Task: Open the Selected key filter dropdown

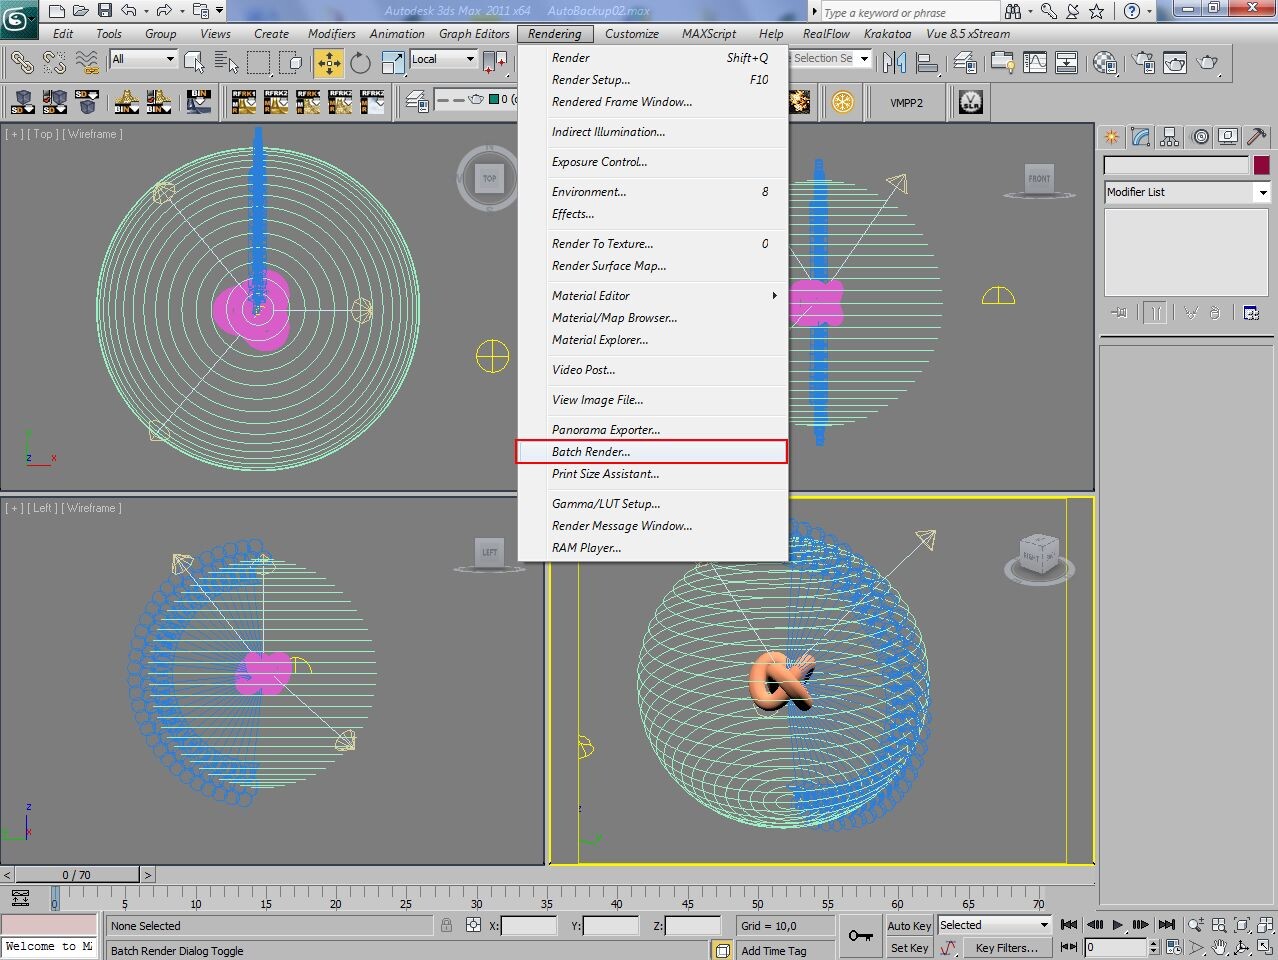Action: pos(994,925)
